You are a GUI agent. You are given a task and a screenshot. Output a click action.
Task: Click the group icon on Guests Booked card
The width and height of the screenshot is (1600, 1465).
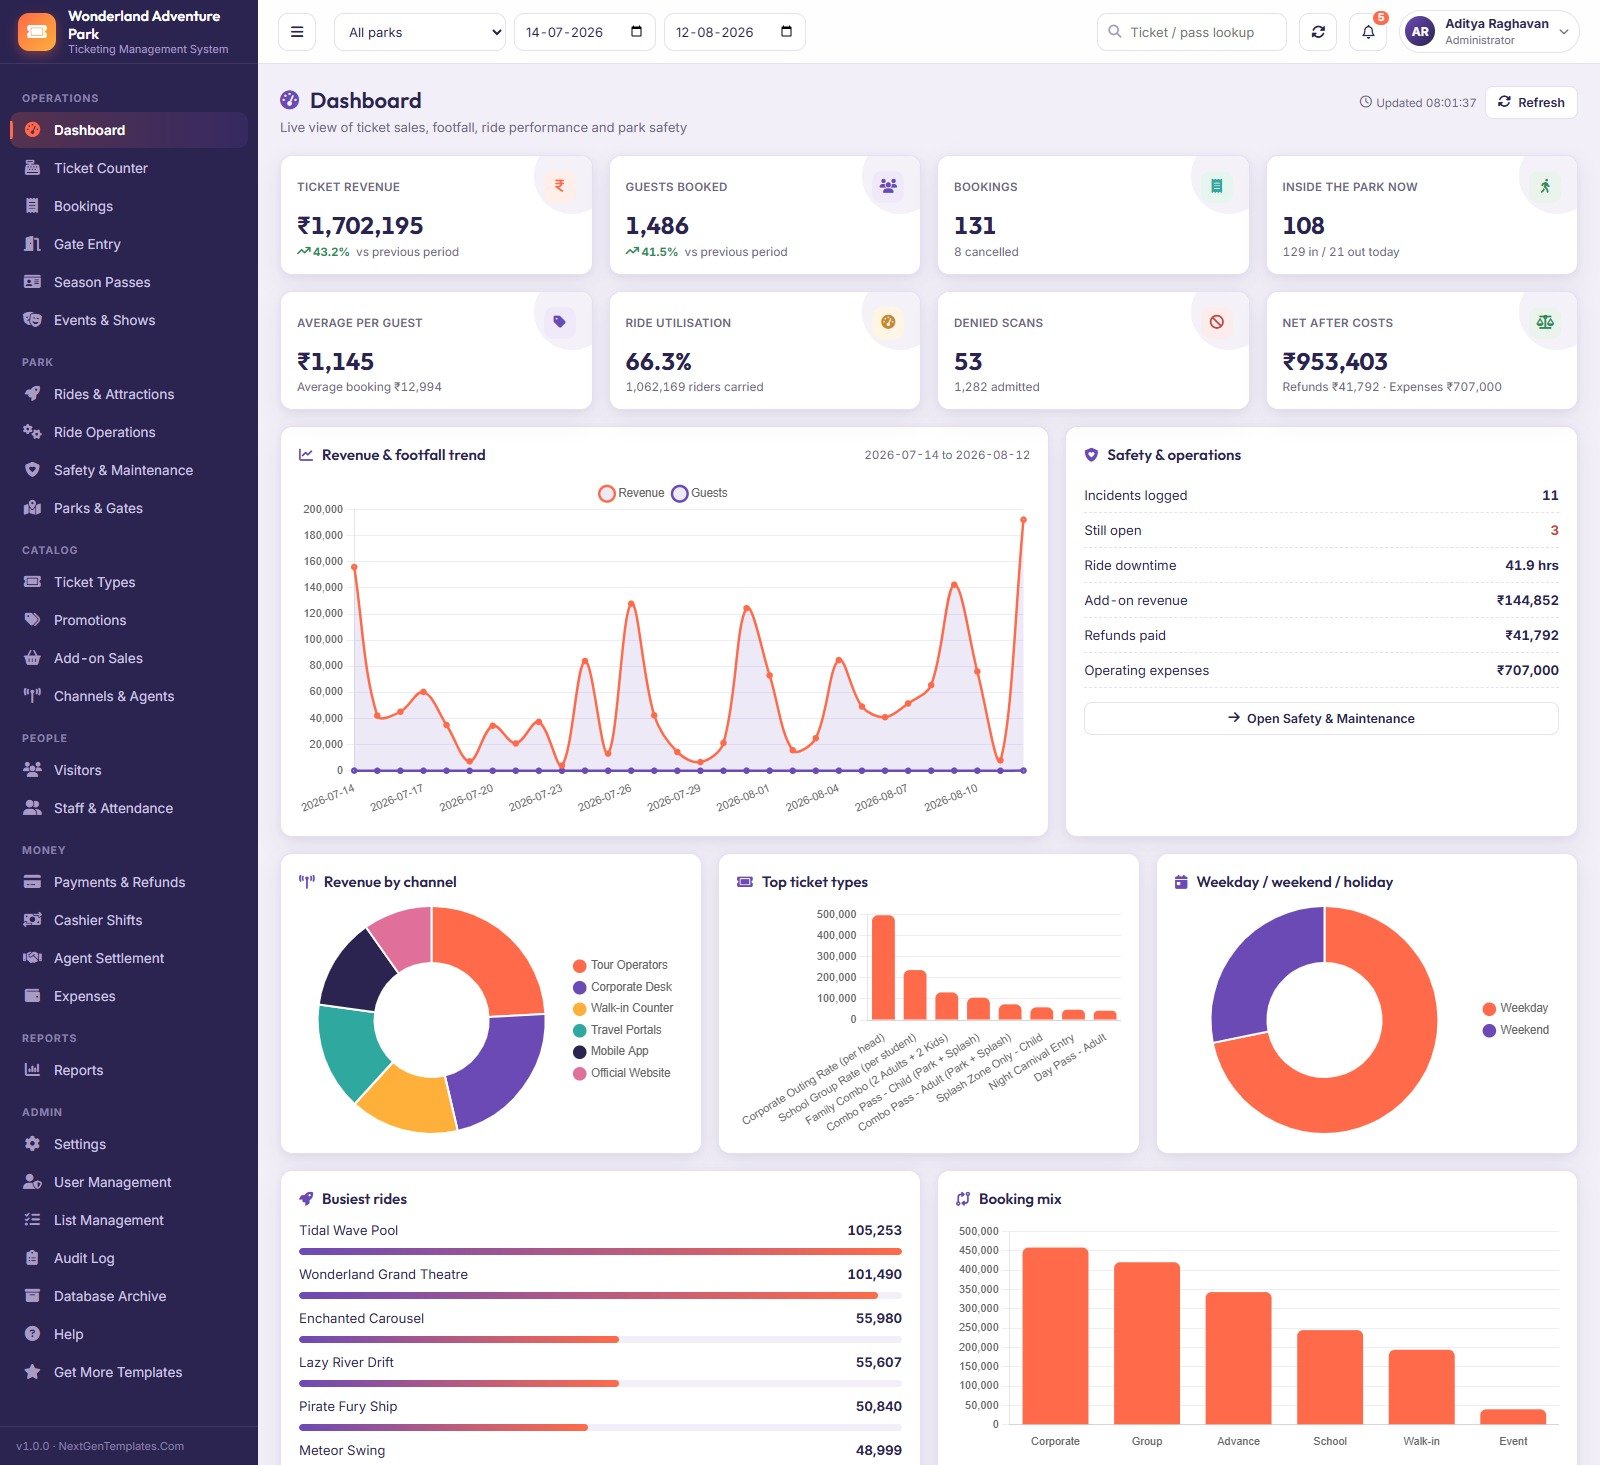click(888, 186)
